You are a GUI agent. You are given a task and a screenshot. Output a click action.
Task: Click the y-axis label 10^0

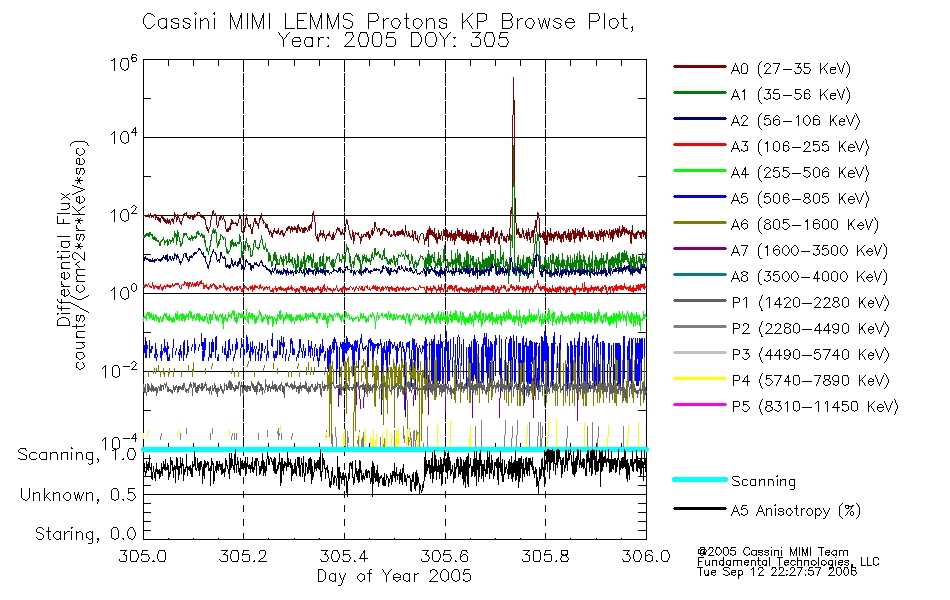(x=124, y=292)
